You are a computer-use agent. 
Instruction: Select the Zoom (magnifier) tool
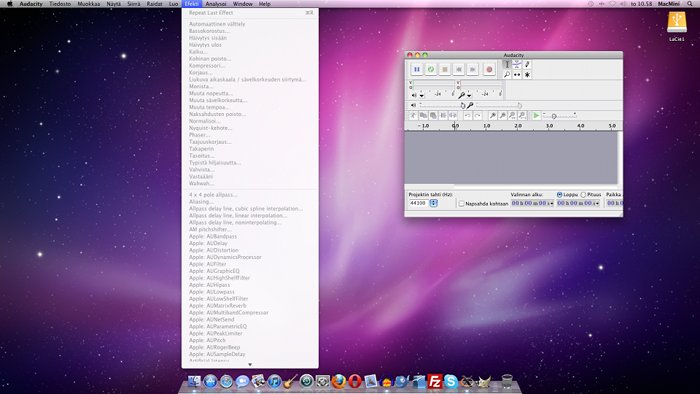[x=507, y=75]
